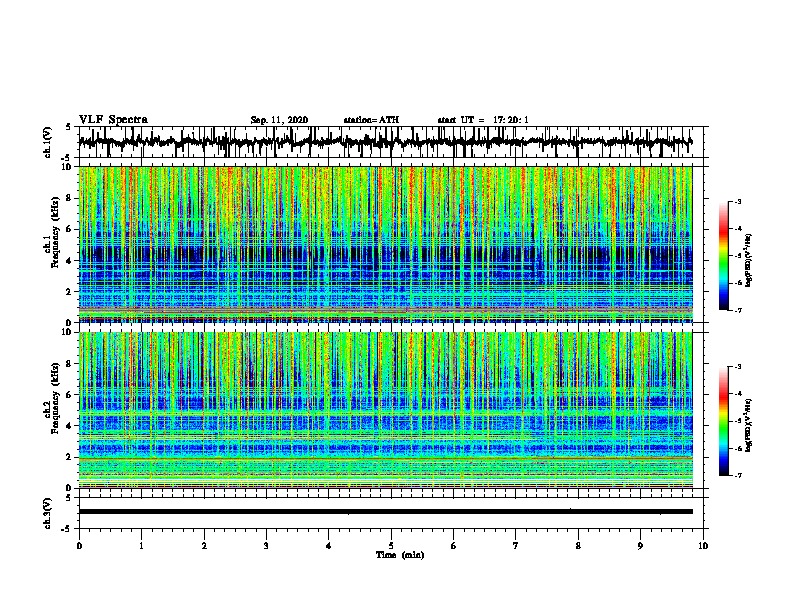The width and height of the screenshot is (792, 612).
Task: Click time axis tick label "4"
Action: click(329, 546)
